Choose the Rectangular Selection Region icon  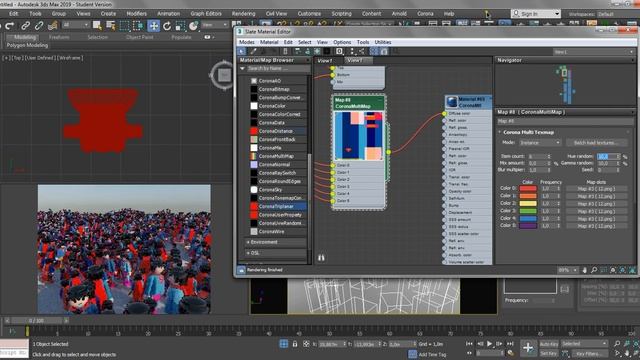coord(124,26)
